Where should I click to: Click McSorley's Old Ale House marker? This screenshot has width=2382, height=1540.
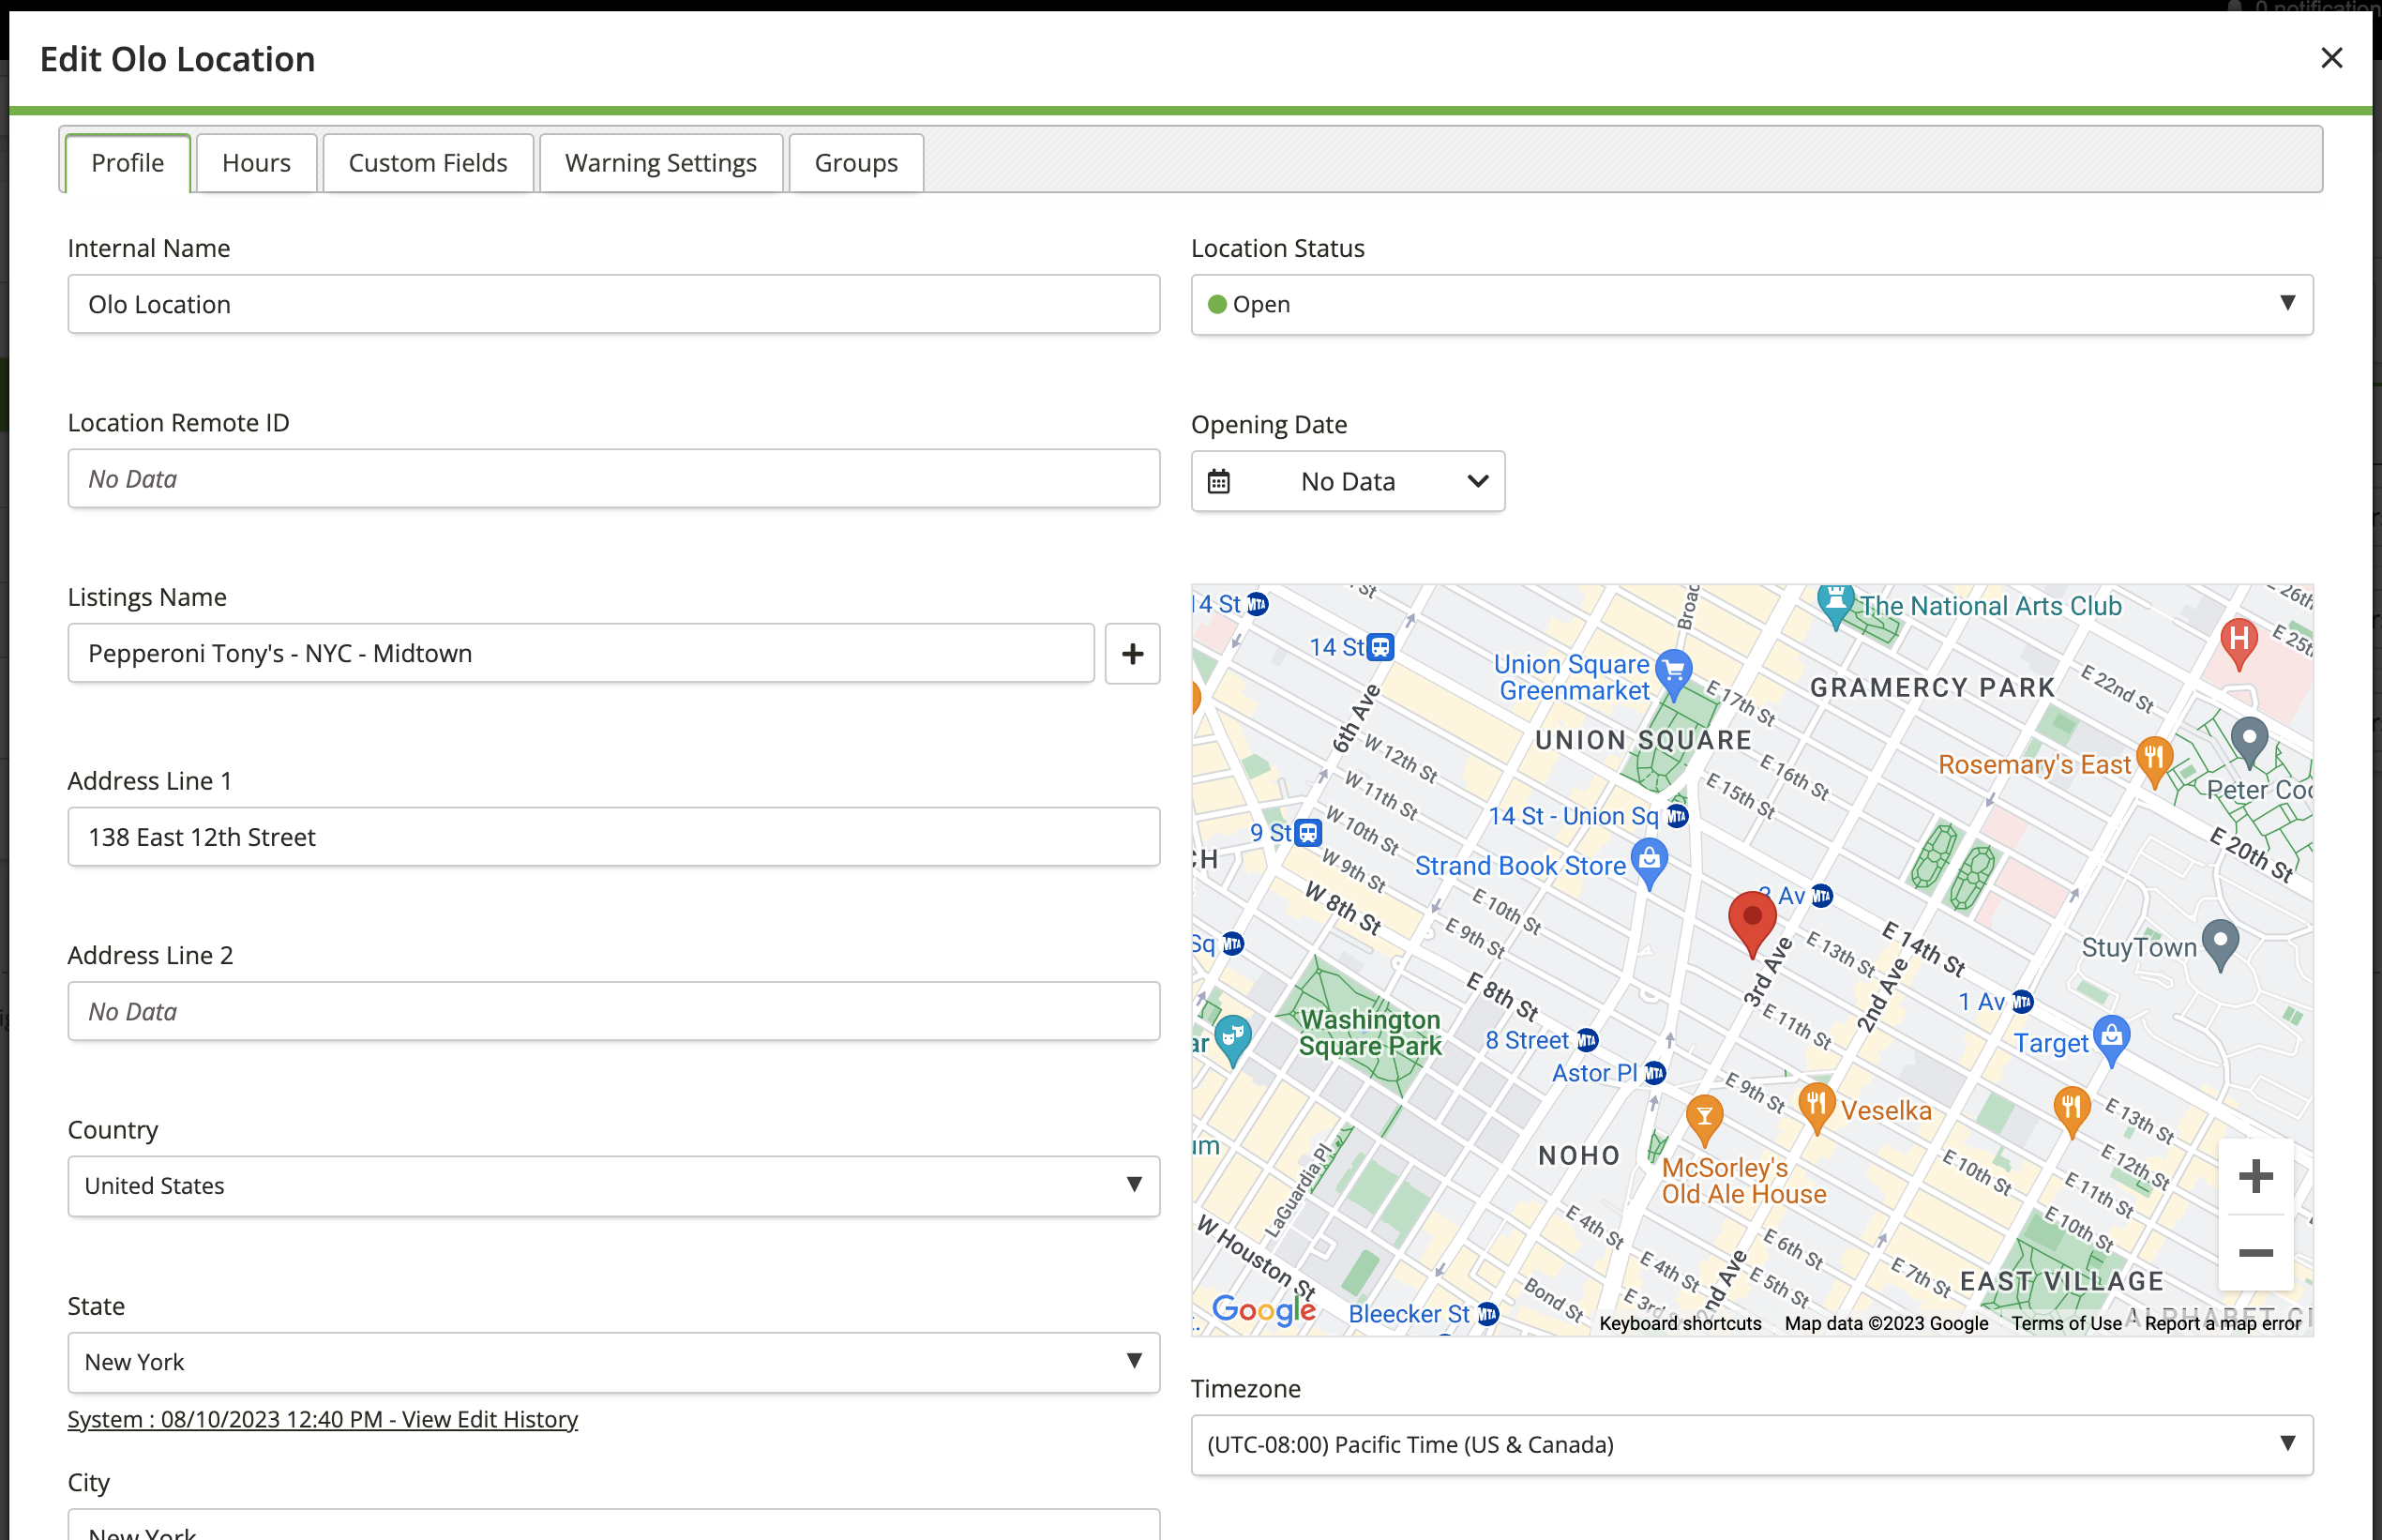[x=1704, y=1120]
